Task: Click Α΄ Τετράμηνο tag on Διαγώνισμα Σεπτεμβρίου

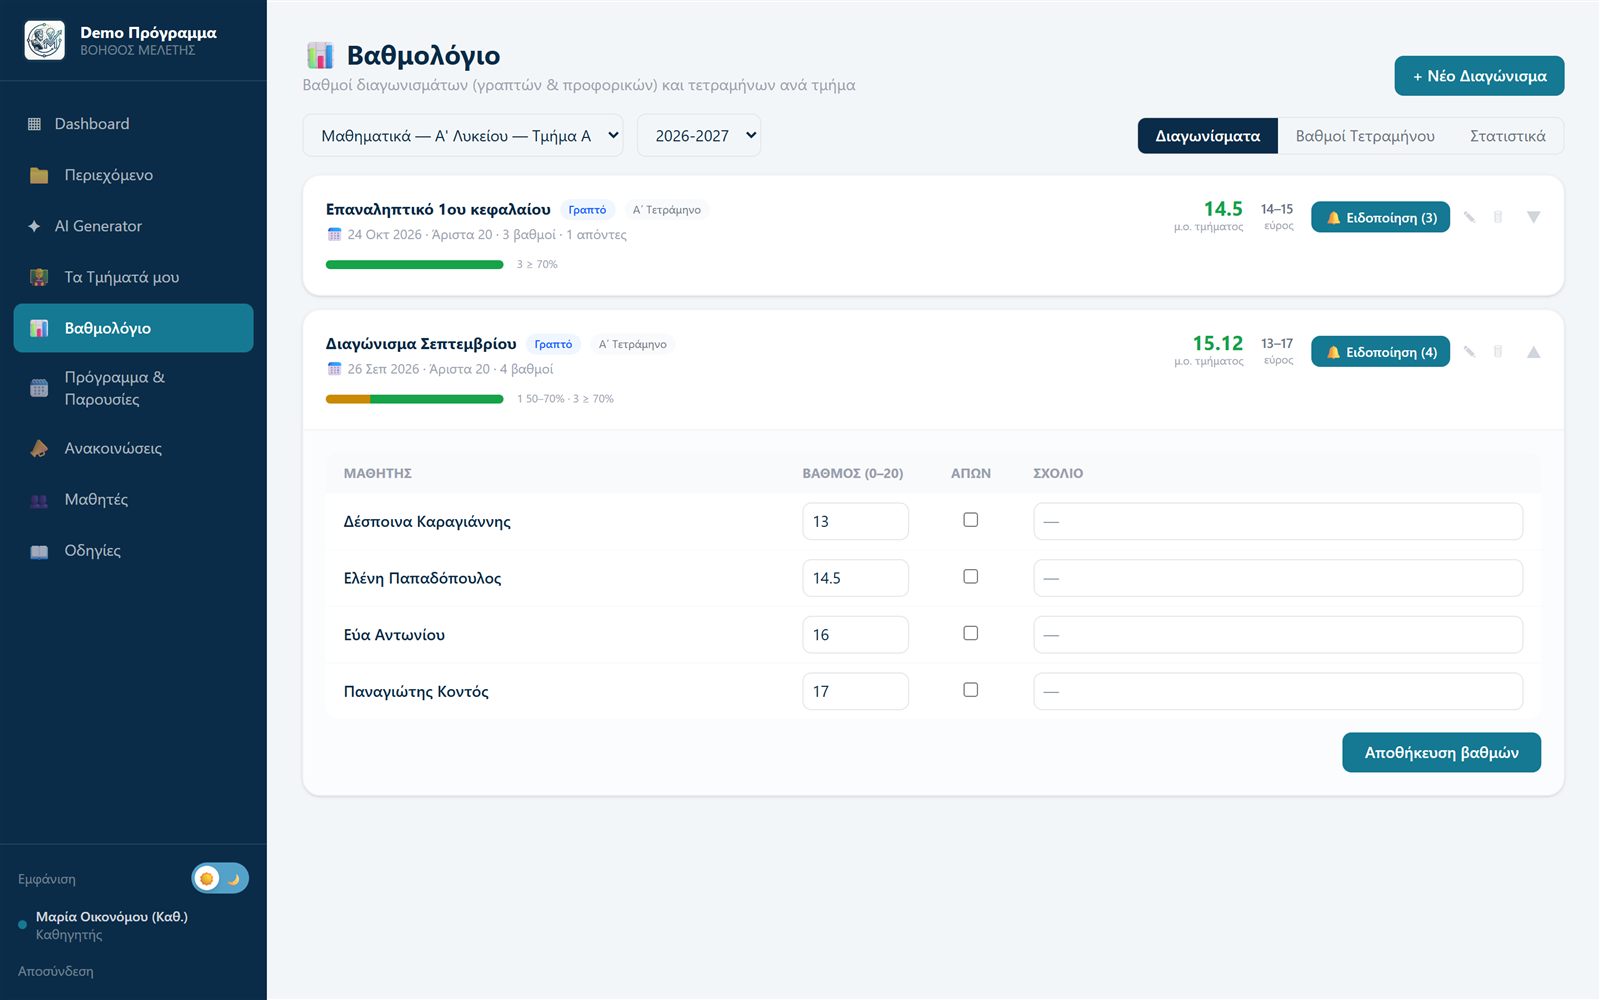Action: coord(633,344)
